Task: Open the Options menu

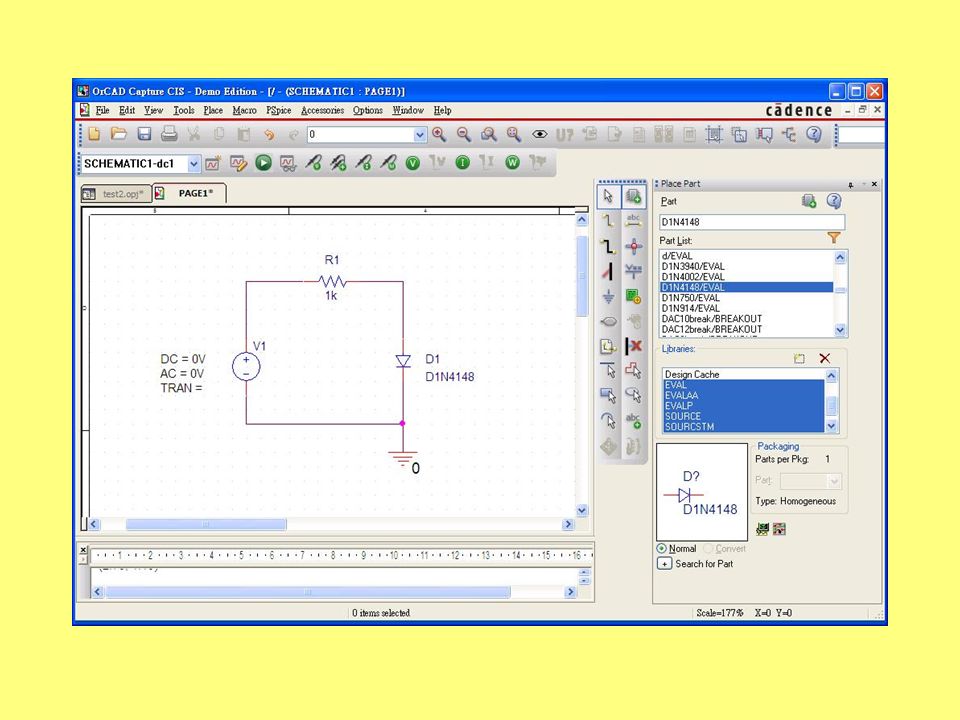Action: [x=368, y=110]
